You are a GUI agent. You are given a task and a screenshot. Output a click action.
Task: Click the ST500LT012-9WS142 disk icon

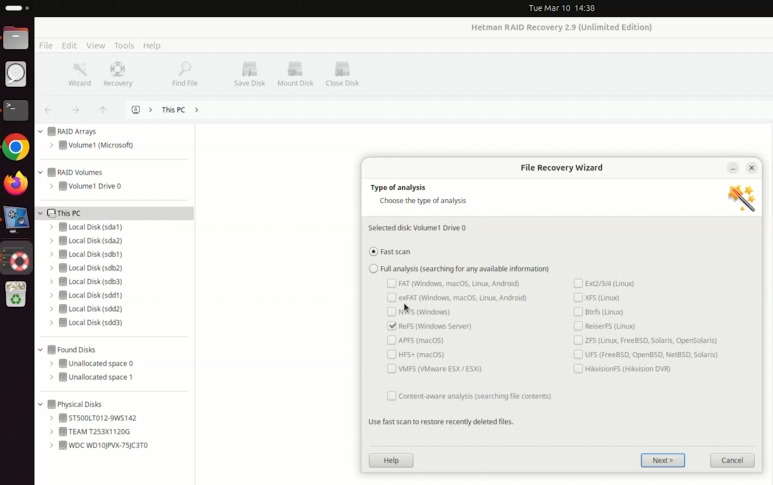(x=63, y=417)
